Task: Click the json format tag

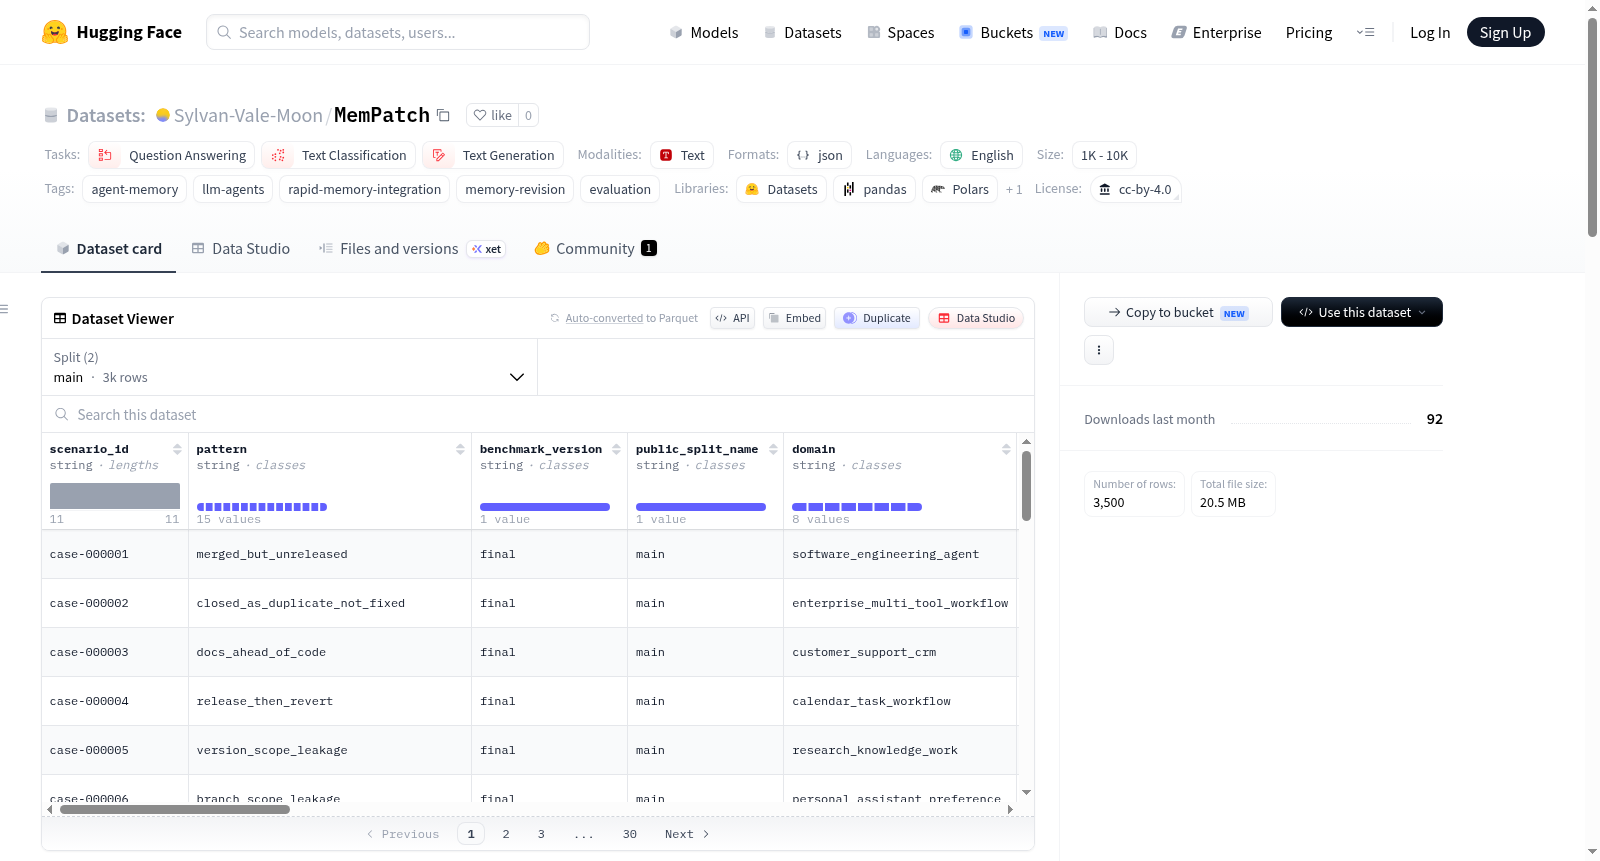Action: pyautogui.click(x=819, y=155)
